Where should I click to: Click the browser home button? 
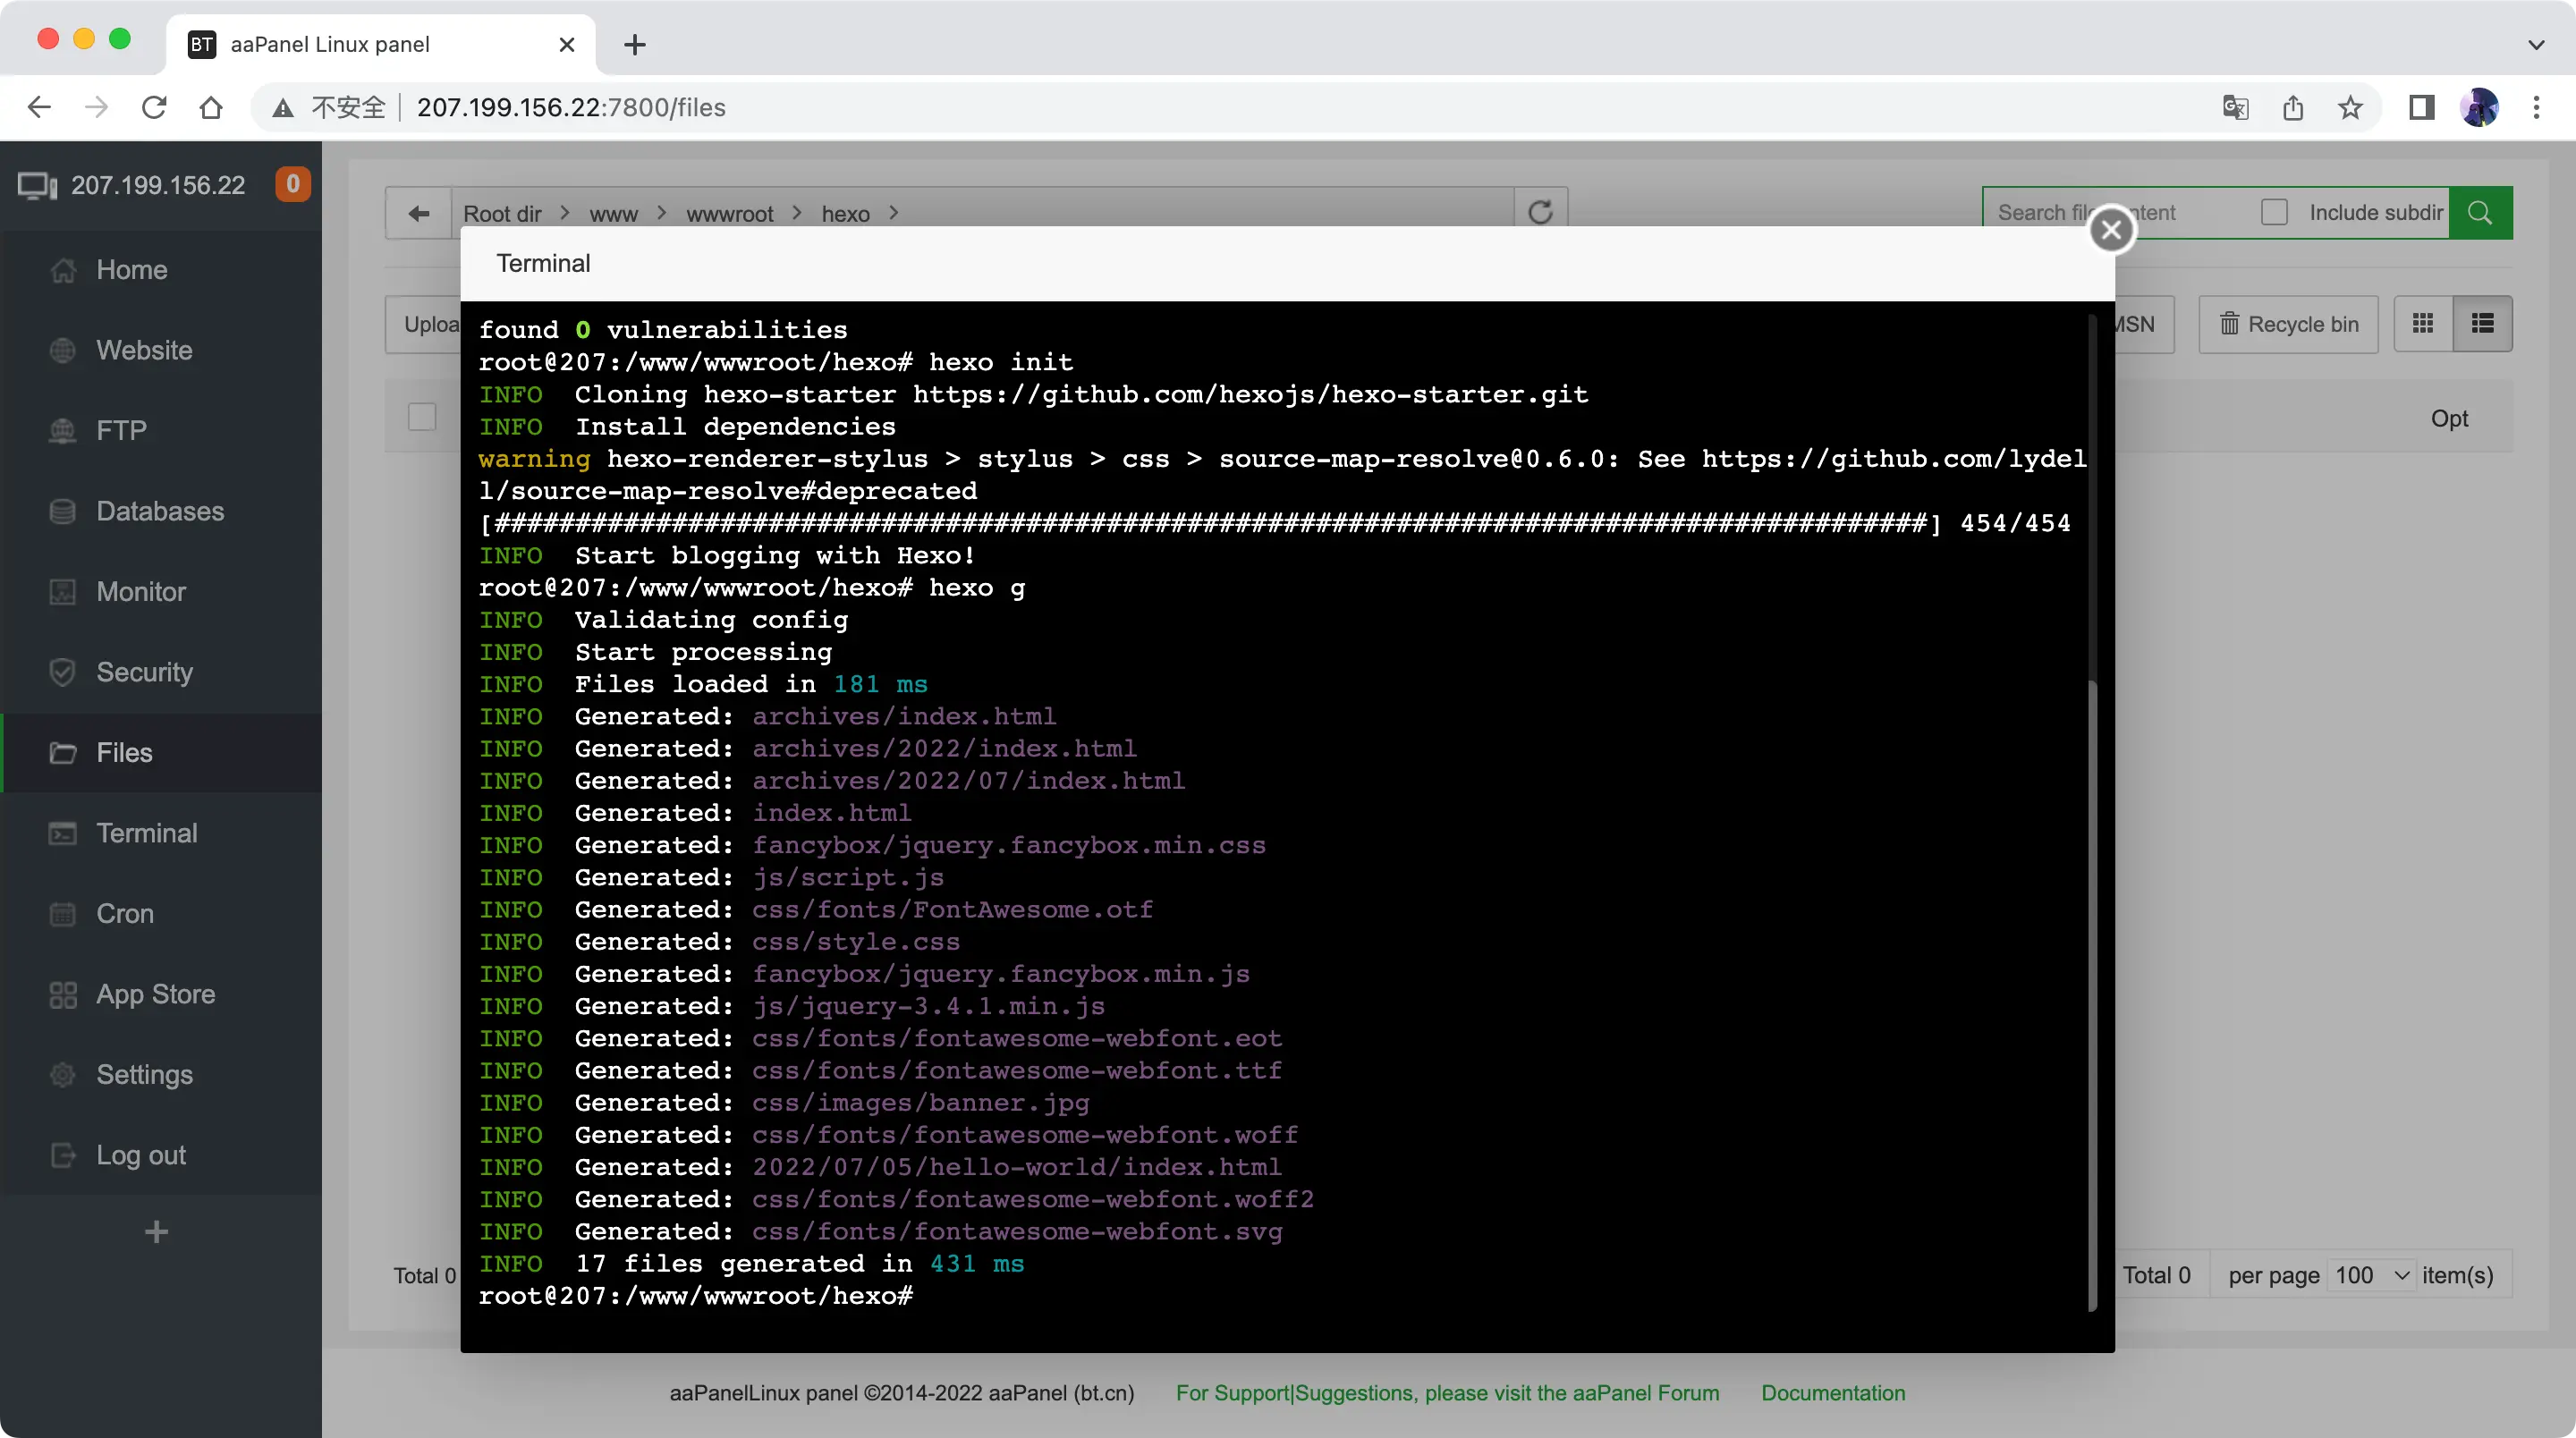[x=211, y=107]
